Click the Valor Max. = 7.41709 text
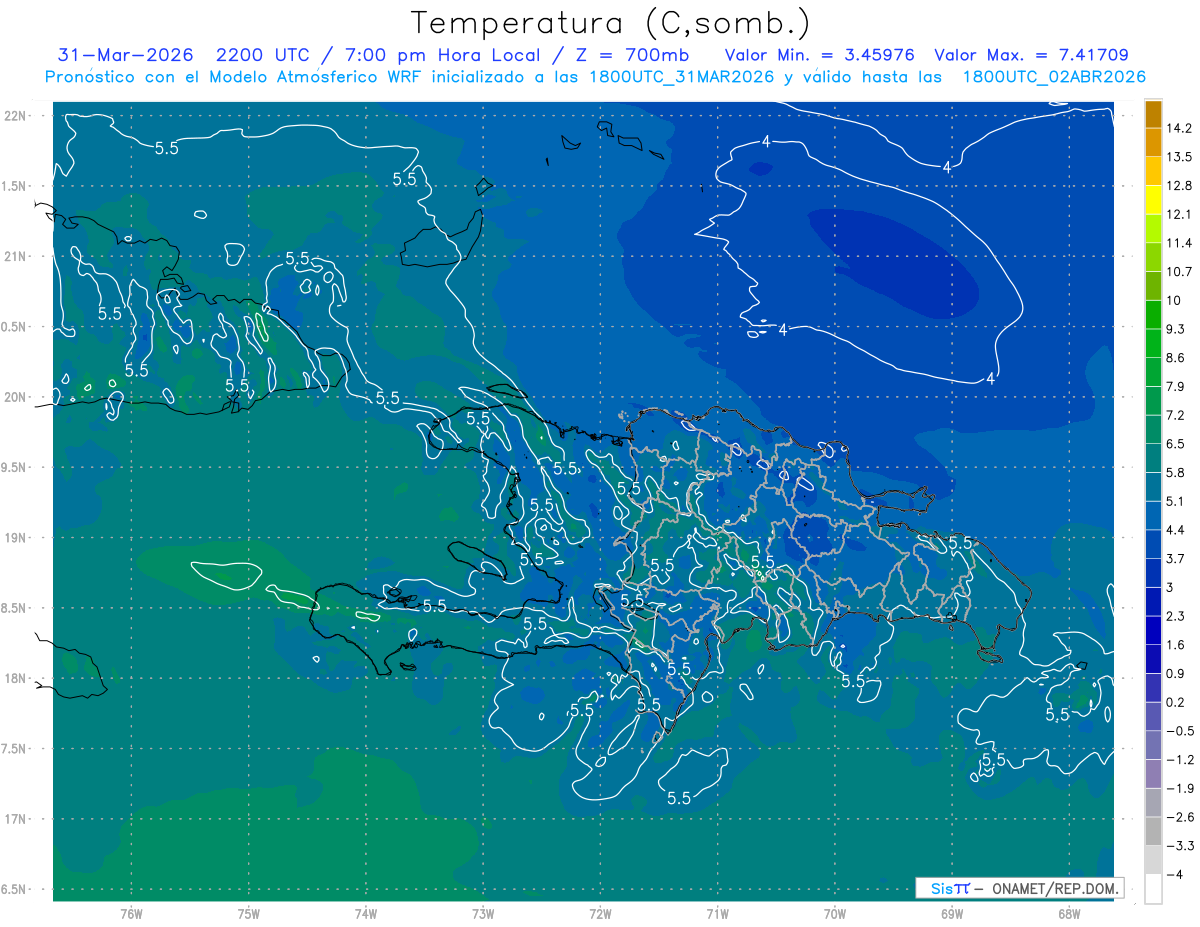Viewport: 1200px width, 927px height. click(1031, 55)
